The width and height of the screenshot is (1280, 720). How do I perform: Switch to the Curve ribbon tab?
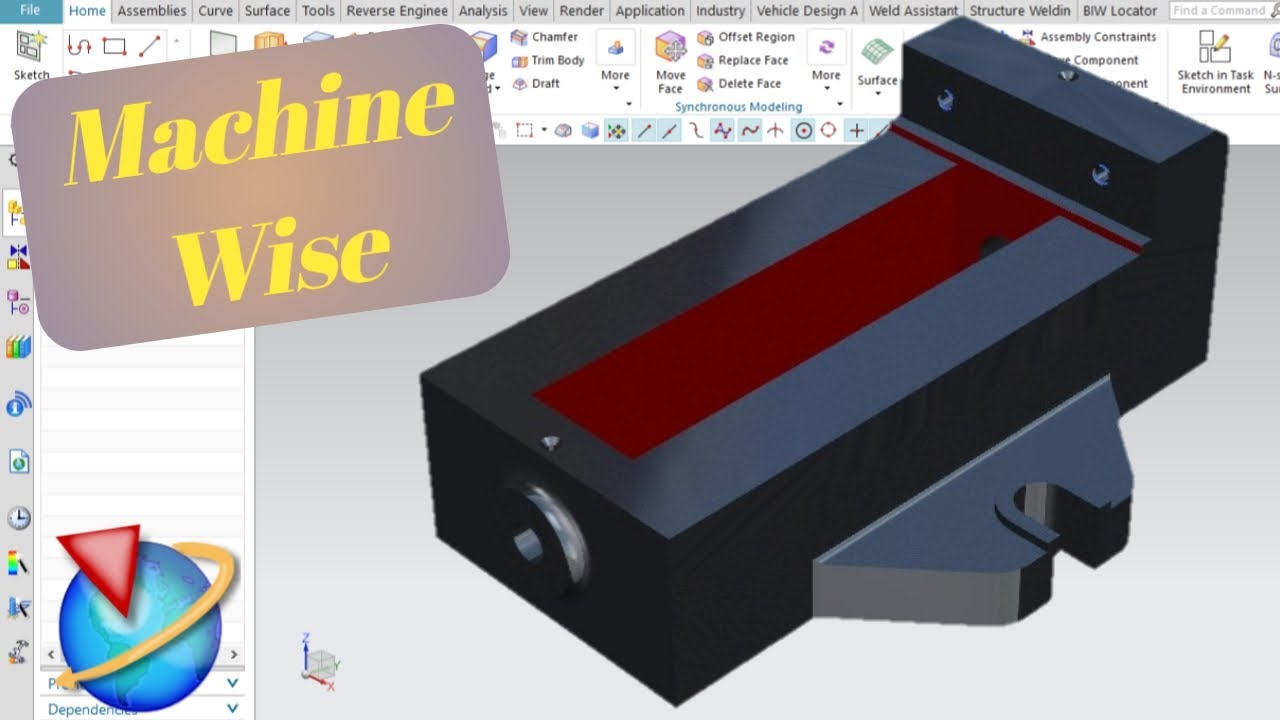click(215, 11)
